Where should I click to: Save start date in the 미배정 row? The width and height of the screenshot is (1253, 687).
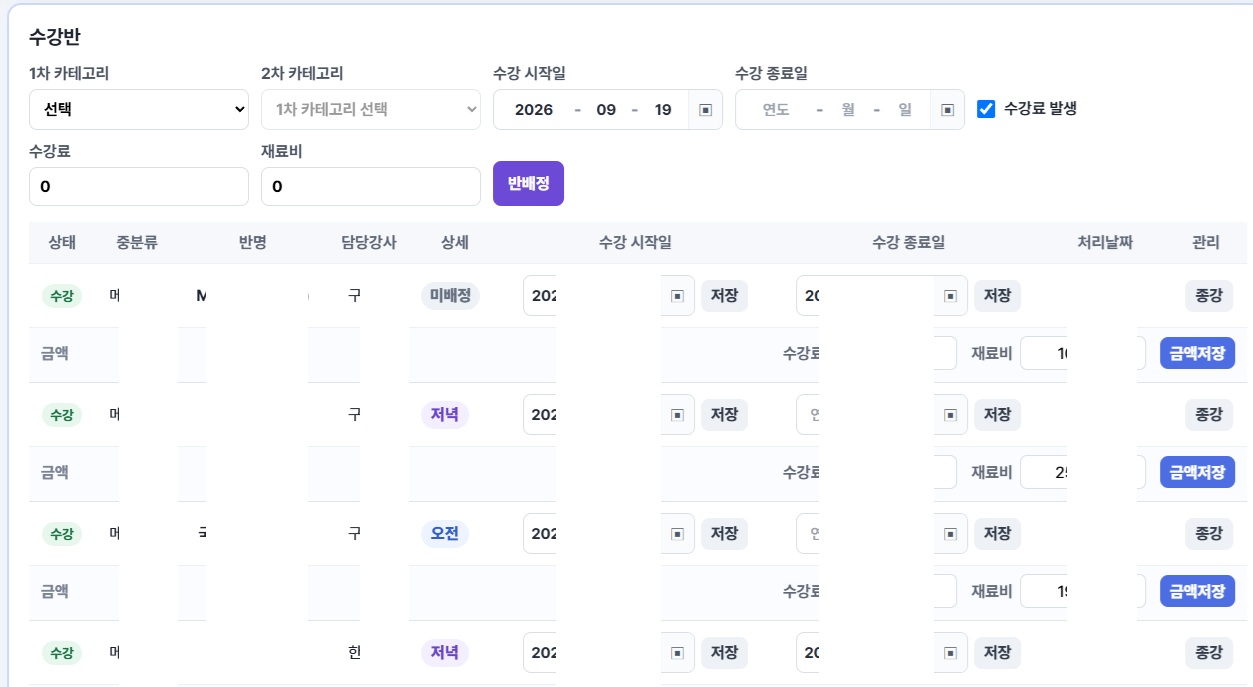pos(724,296)
